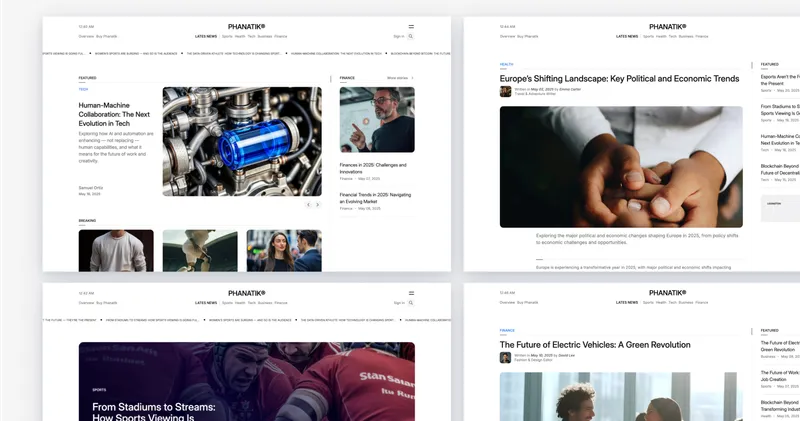This screenshot has height=421, width=800.
Task: Click the blue TECH category tag
Action: pyautogui.click(x=84, y=89)
